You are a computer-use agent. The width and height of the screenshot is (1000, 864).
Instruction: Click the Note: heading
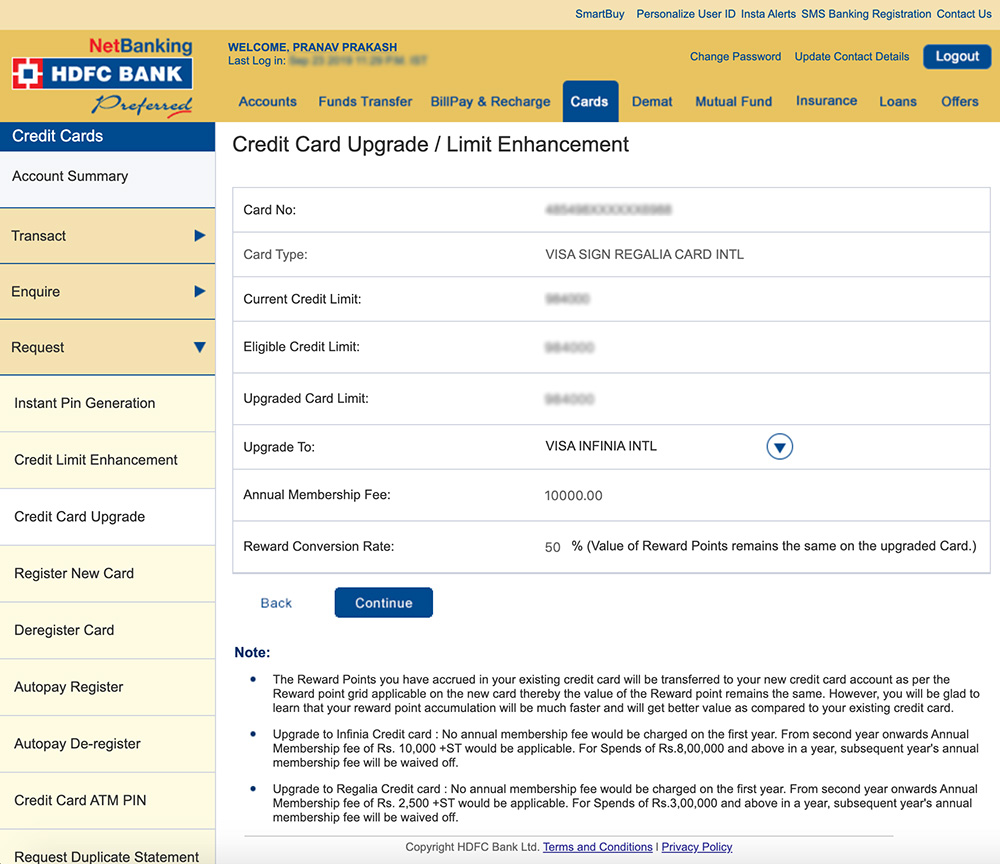pyautogui.click(x=253, y=652)
